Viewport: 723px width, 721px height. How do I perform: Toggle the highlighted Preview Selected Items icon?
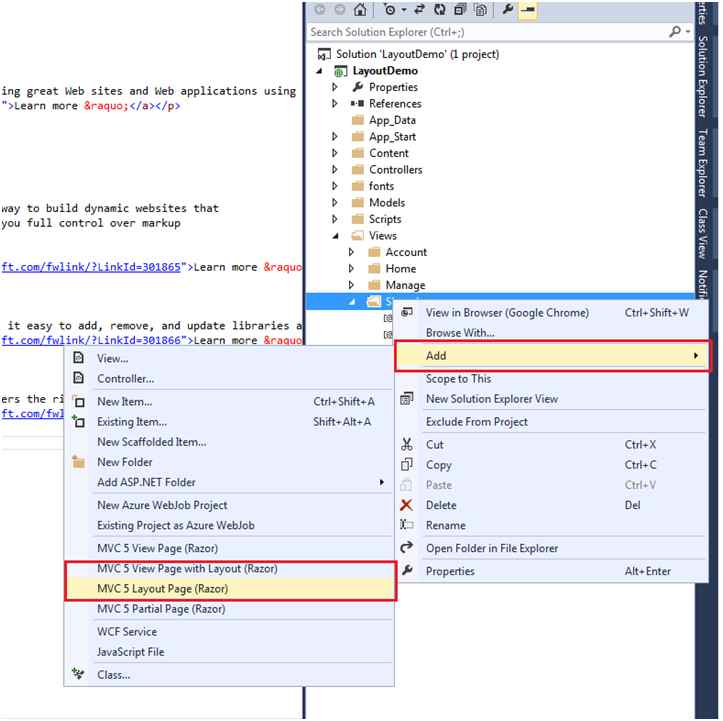click(x=528, y=10)
